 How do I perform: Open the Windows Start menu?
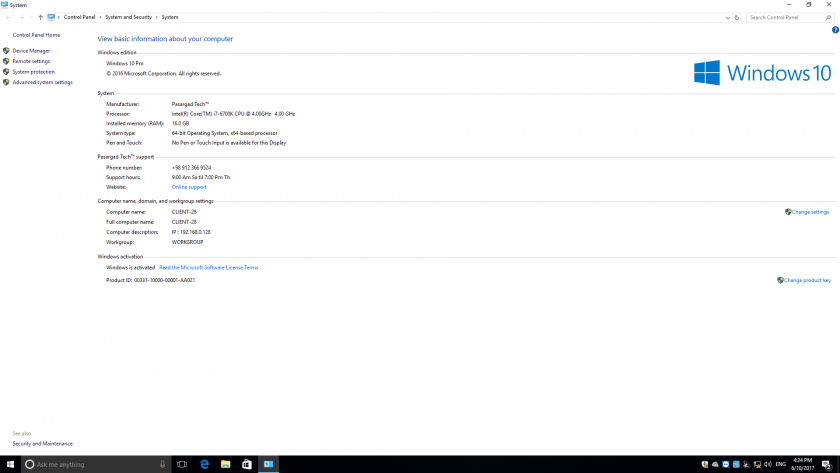(x=9, y=464)
